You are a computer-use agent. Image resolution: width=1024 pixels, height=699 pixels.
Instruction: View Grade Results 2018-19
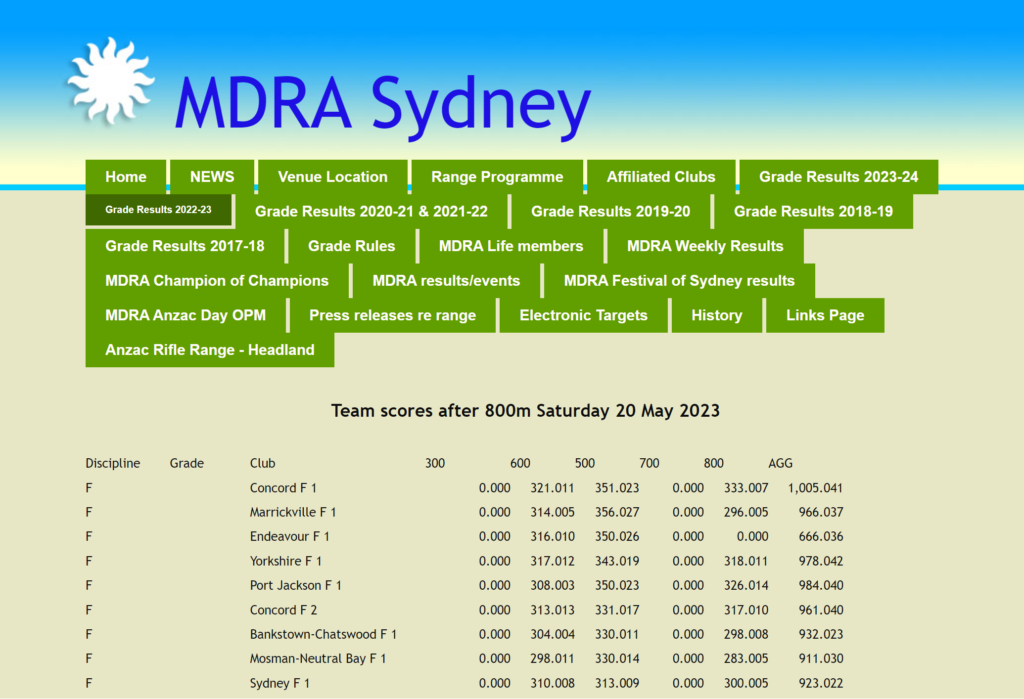pyautogui.click(x=813, y=212)
